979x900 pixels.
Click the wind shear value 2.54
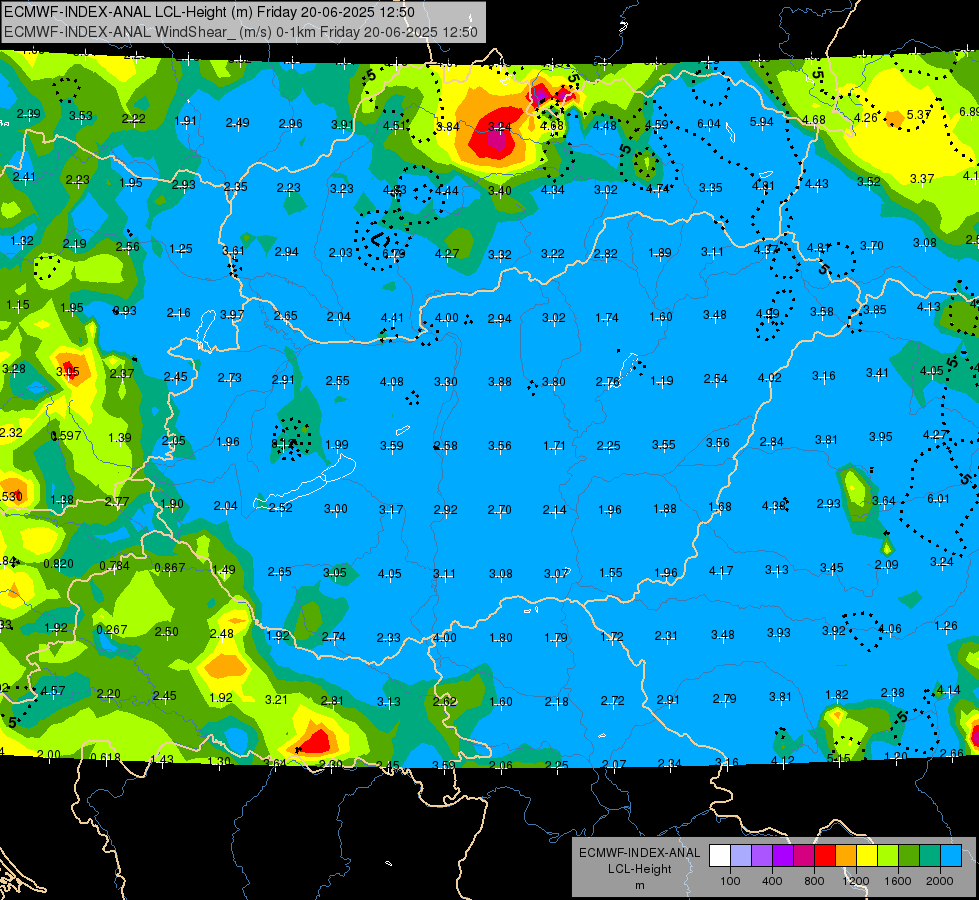pyautogui.click(x=716, y=378)
